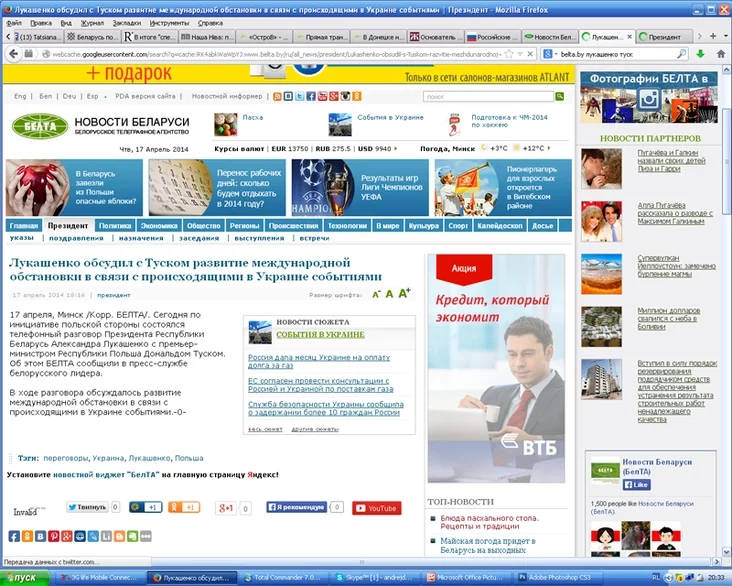This screenshot has height=586, width=732.
Task: Click the Google +1 share button
Action: coord(229,508)
